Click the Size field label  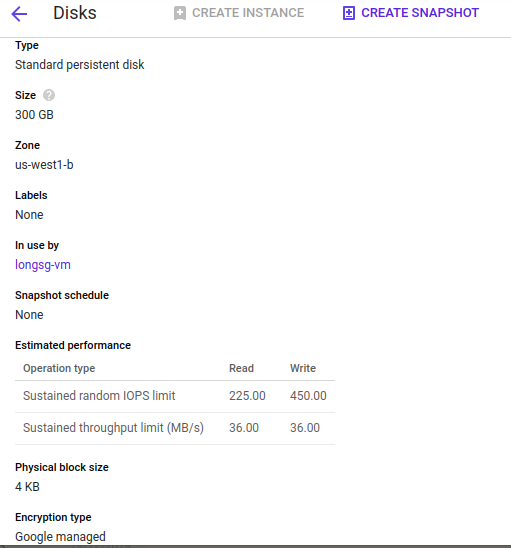25,95
